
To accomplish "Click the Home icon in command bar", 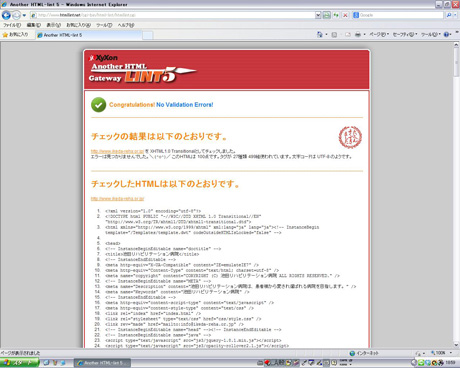I will pos(319,34).
